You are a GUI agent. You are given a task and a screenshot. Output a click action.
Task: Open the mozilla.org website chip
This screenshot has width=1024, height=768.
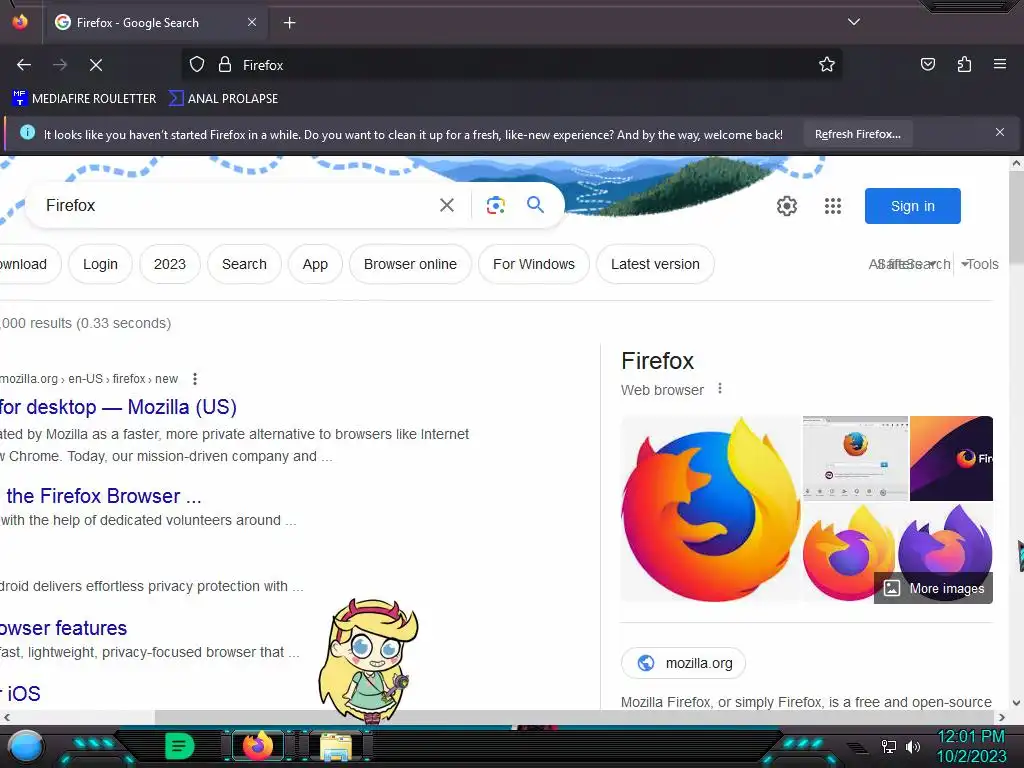(x=683, y=663)
